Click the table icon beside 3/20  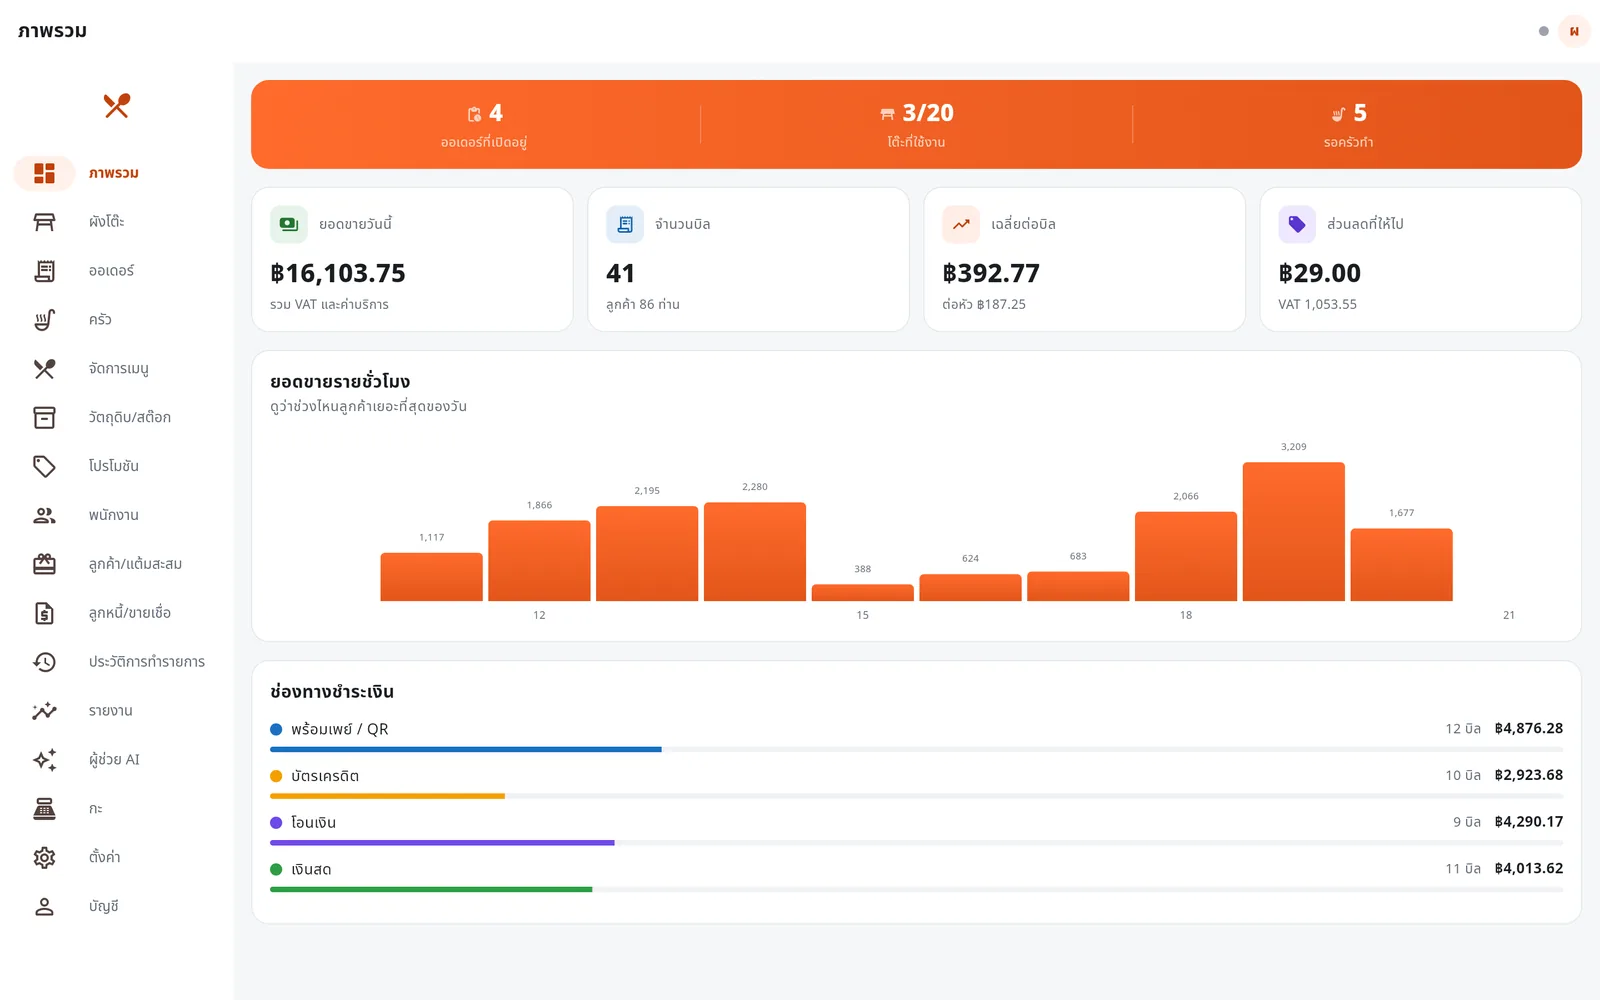(x=887, y=114)
